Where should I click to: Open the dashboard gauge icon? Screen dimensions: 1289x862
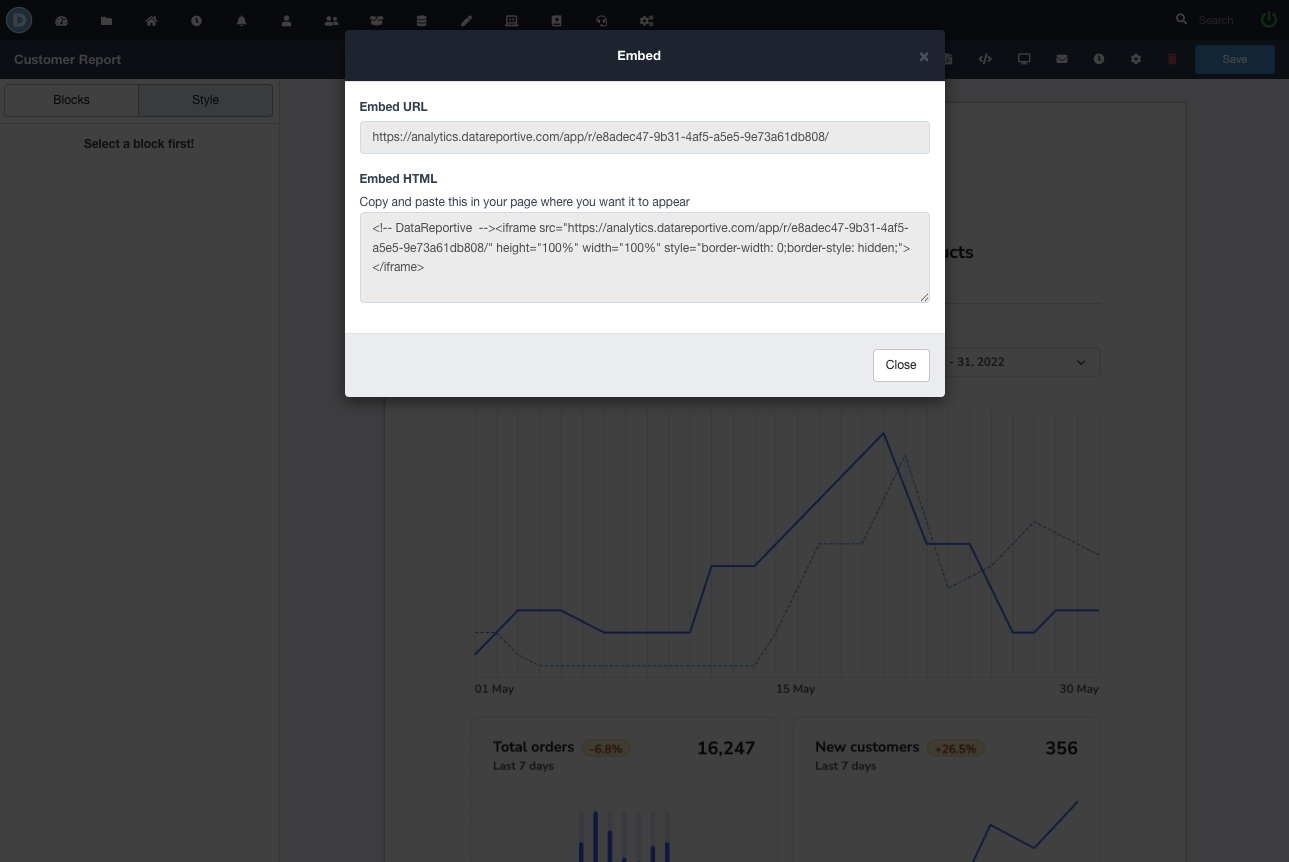click(61, 20)
